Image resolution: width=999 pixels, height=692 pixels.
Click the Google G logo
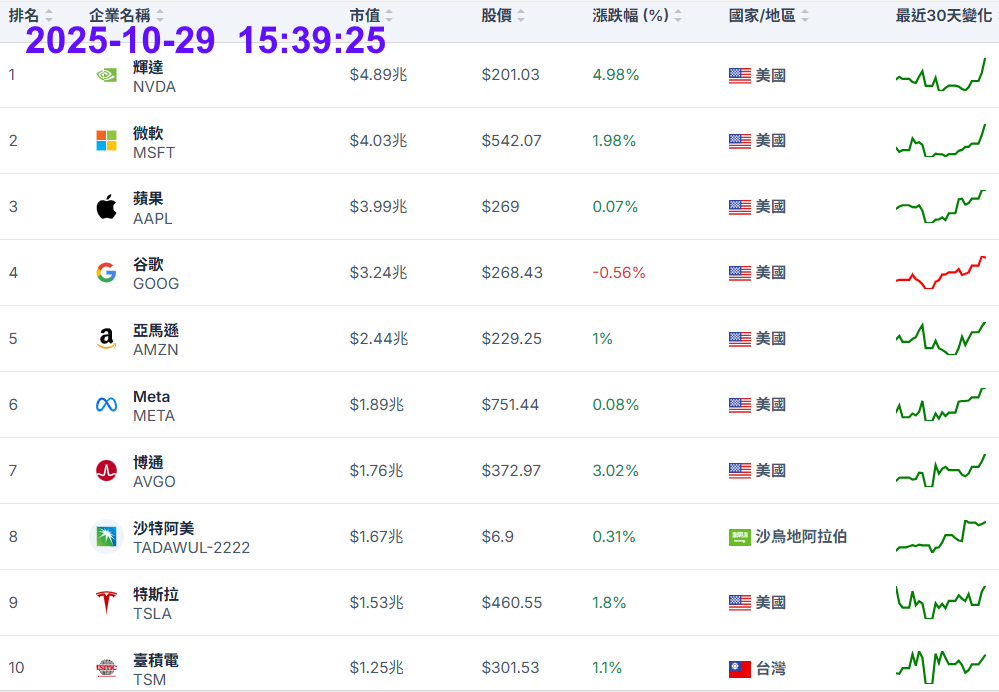tap(106, 273)
